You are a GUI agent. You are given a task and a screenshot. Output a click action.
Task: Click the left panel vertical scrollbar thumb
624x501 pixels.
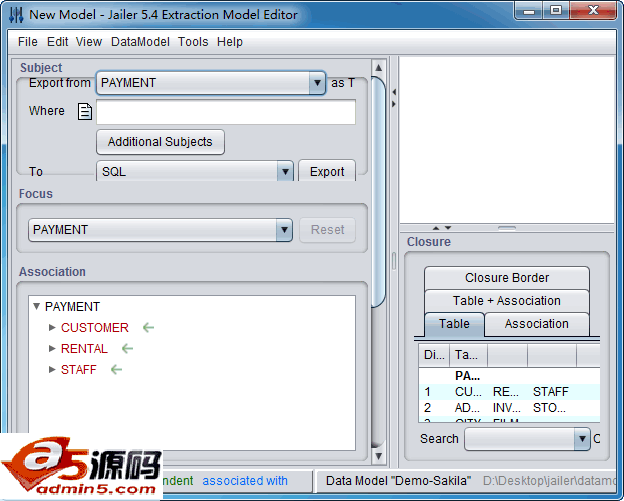378,192
